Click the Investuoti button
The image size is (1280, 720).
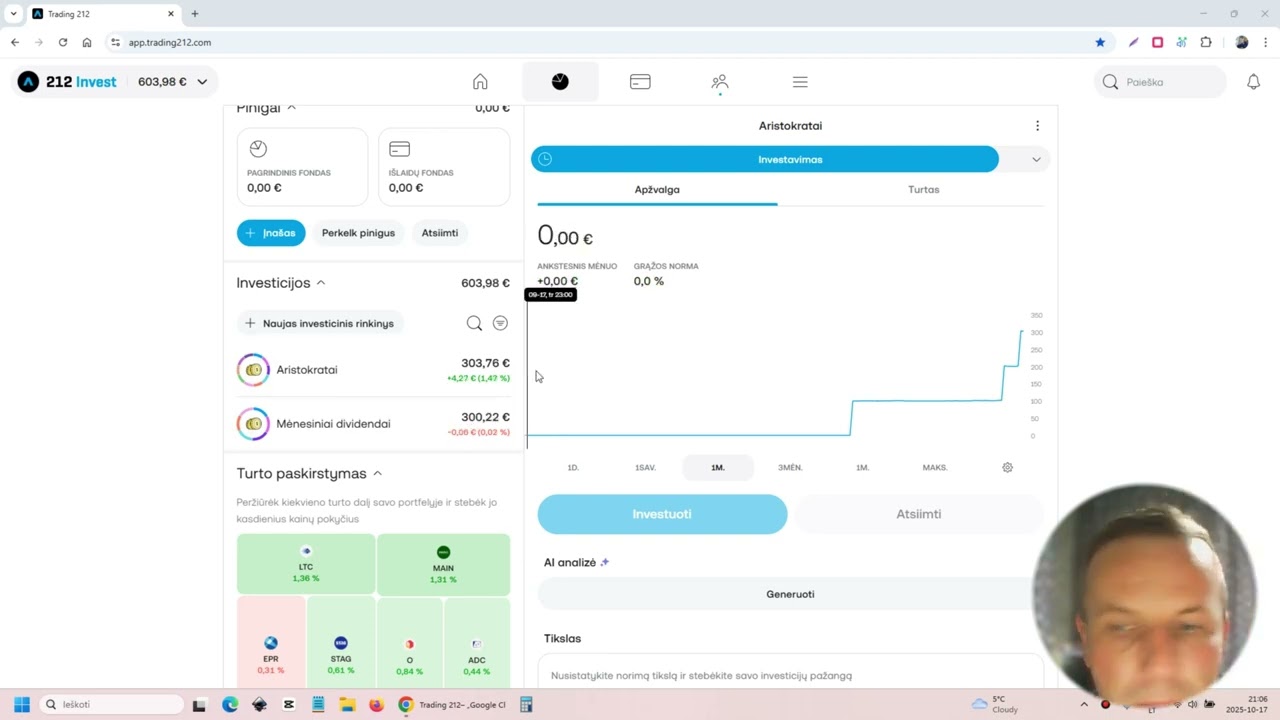[x=662, y=514]
